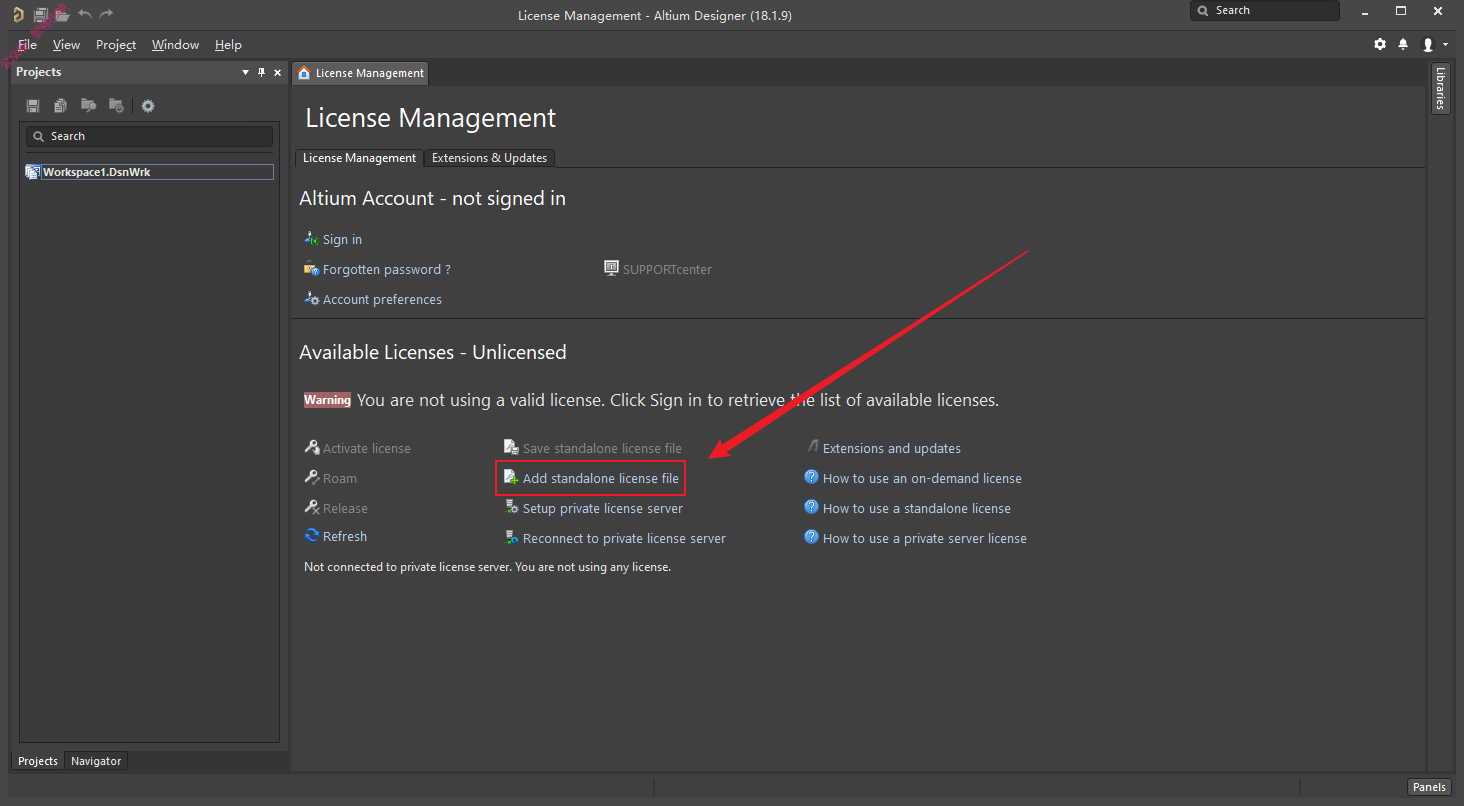Image resolution: width=1464 pixels, height=806 pixels.
Task: Focus the title bar Search field
Action: pyautogui.click(x=1265, y=10)
